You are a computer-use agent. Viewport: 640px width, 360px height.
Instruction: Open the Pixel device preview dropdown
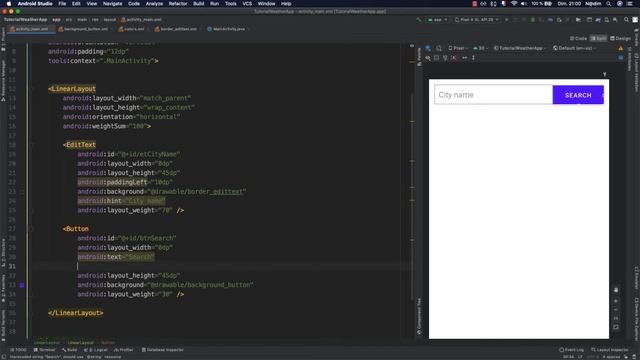(x=458, y=48)
